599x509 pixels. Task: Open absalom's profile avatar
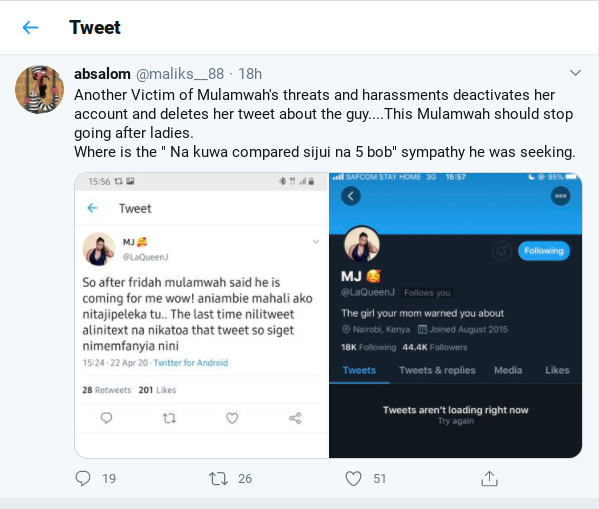39,89
